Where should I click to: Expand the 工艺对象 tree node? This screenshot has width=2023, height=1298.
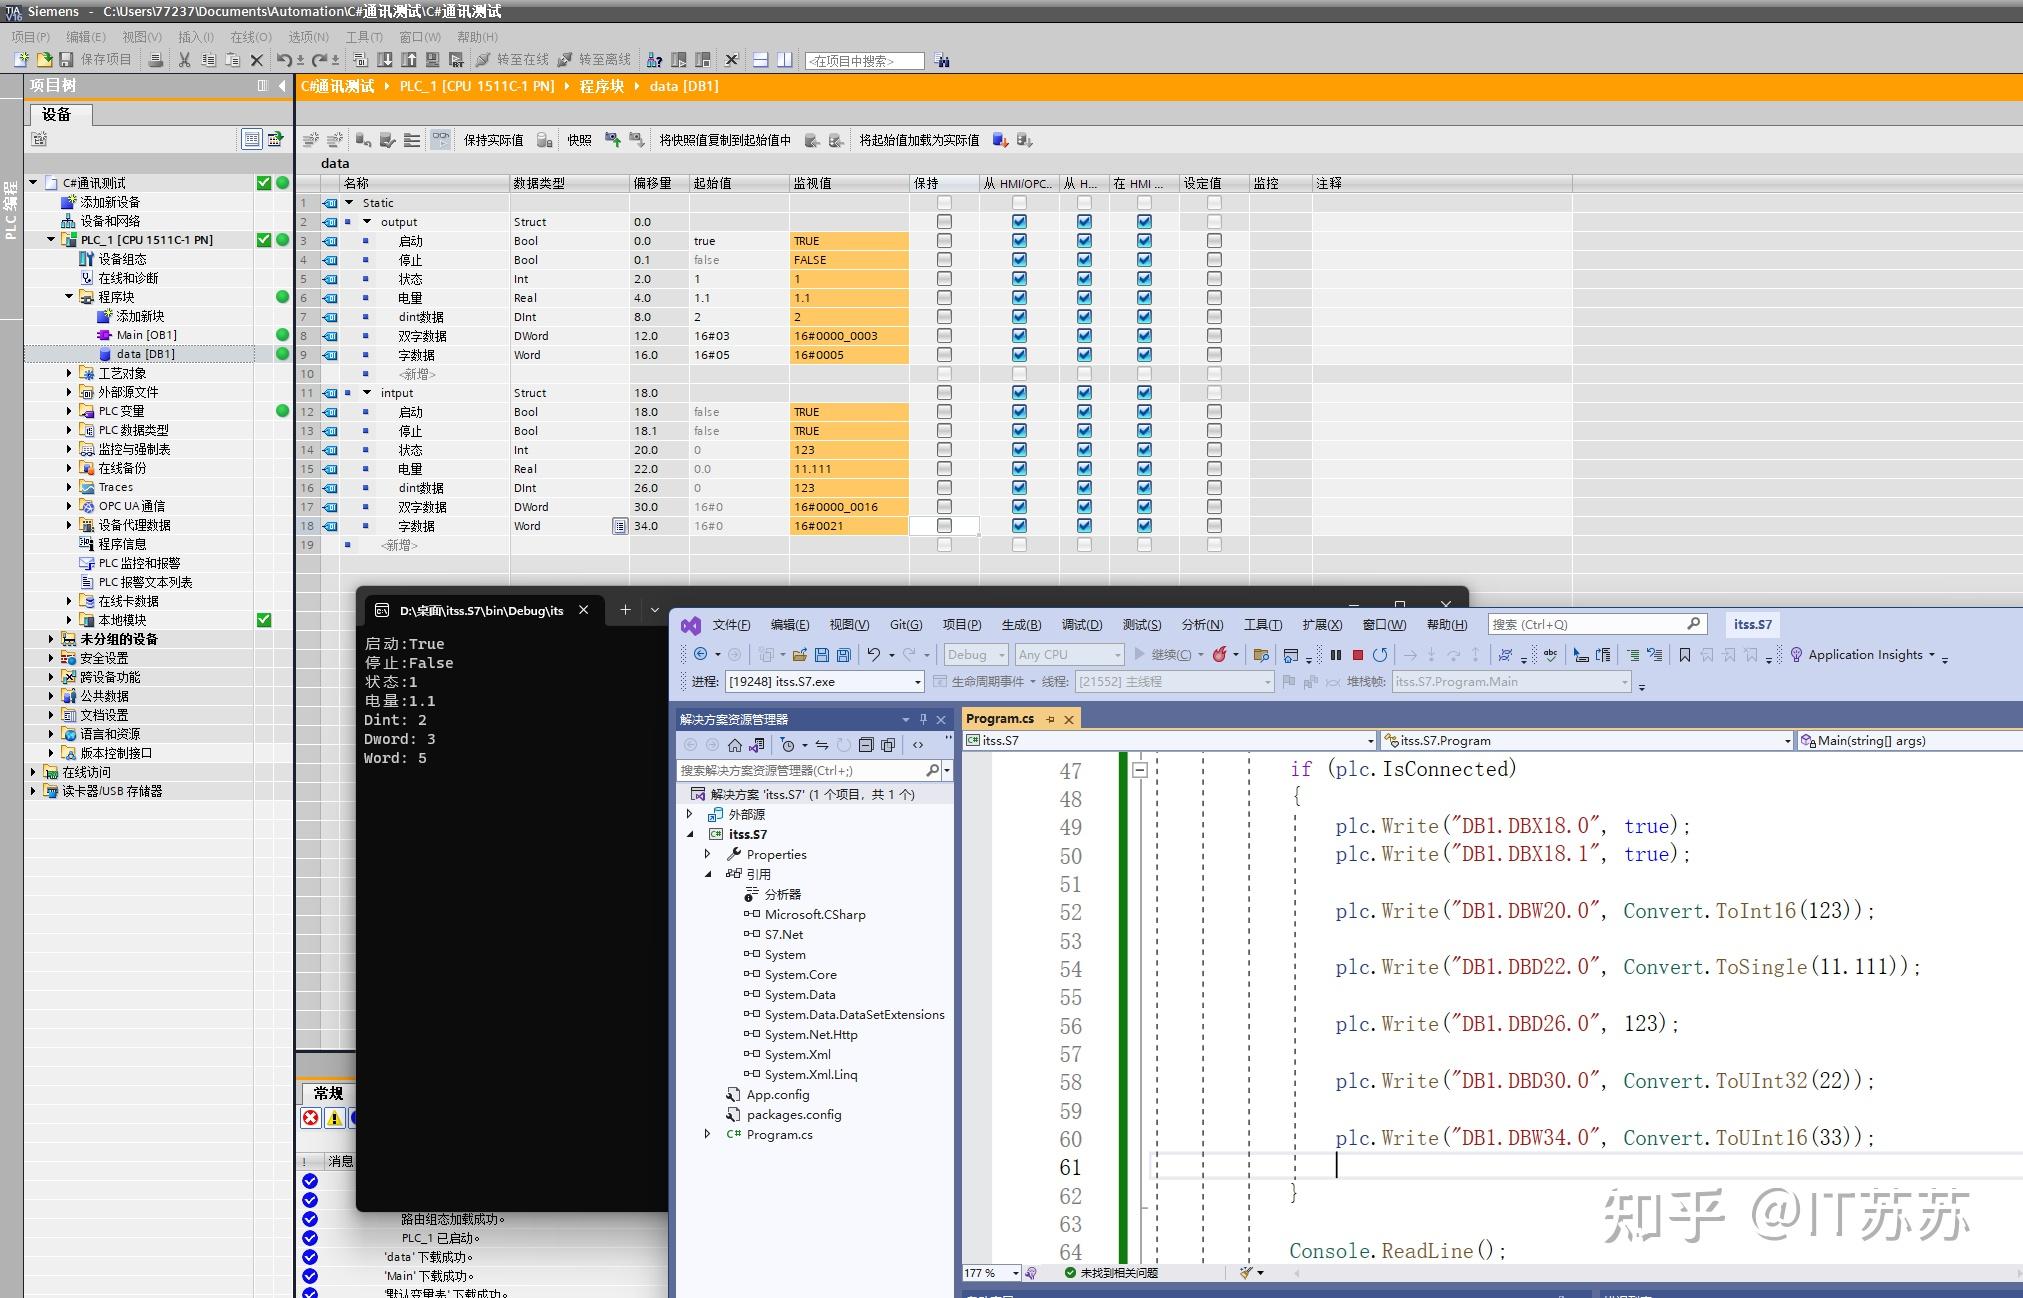click(x=69, y=373)
